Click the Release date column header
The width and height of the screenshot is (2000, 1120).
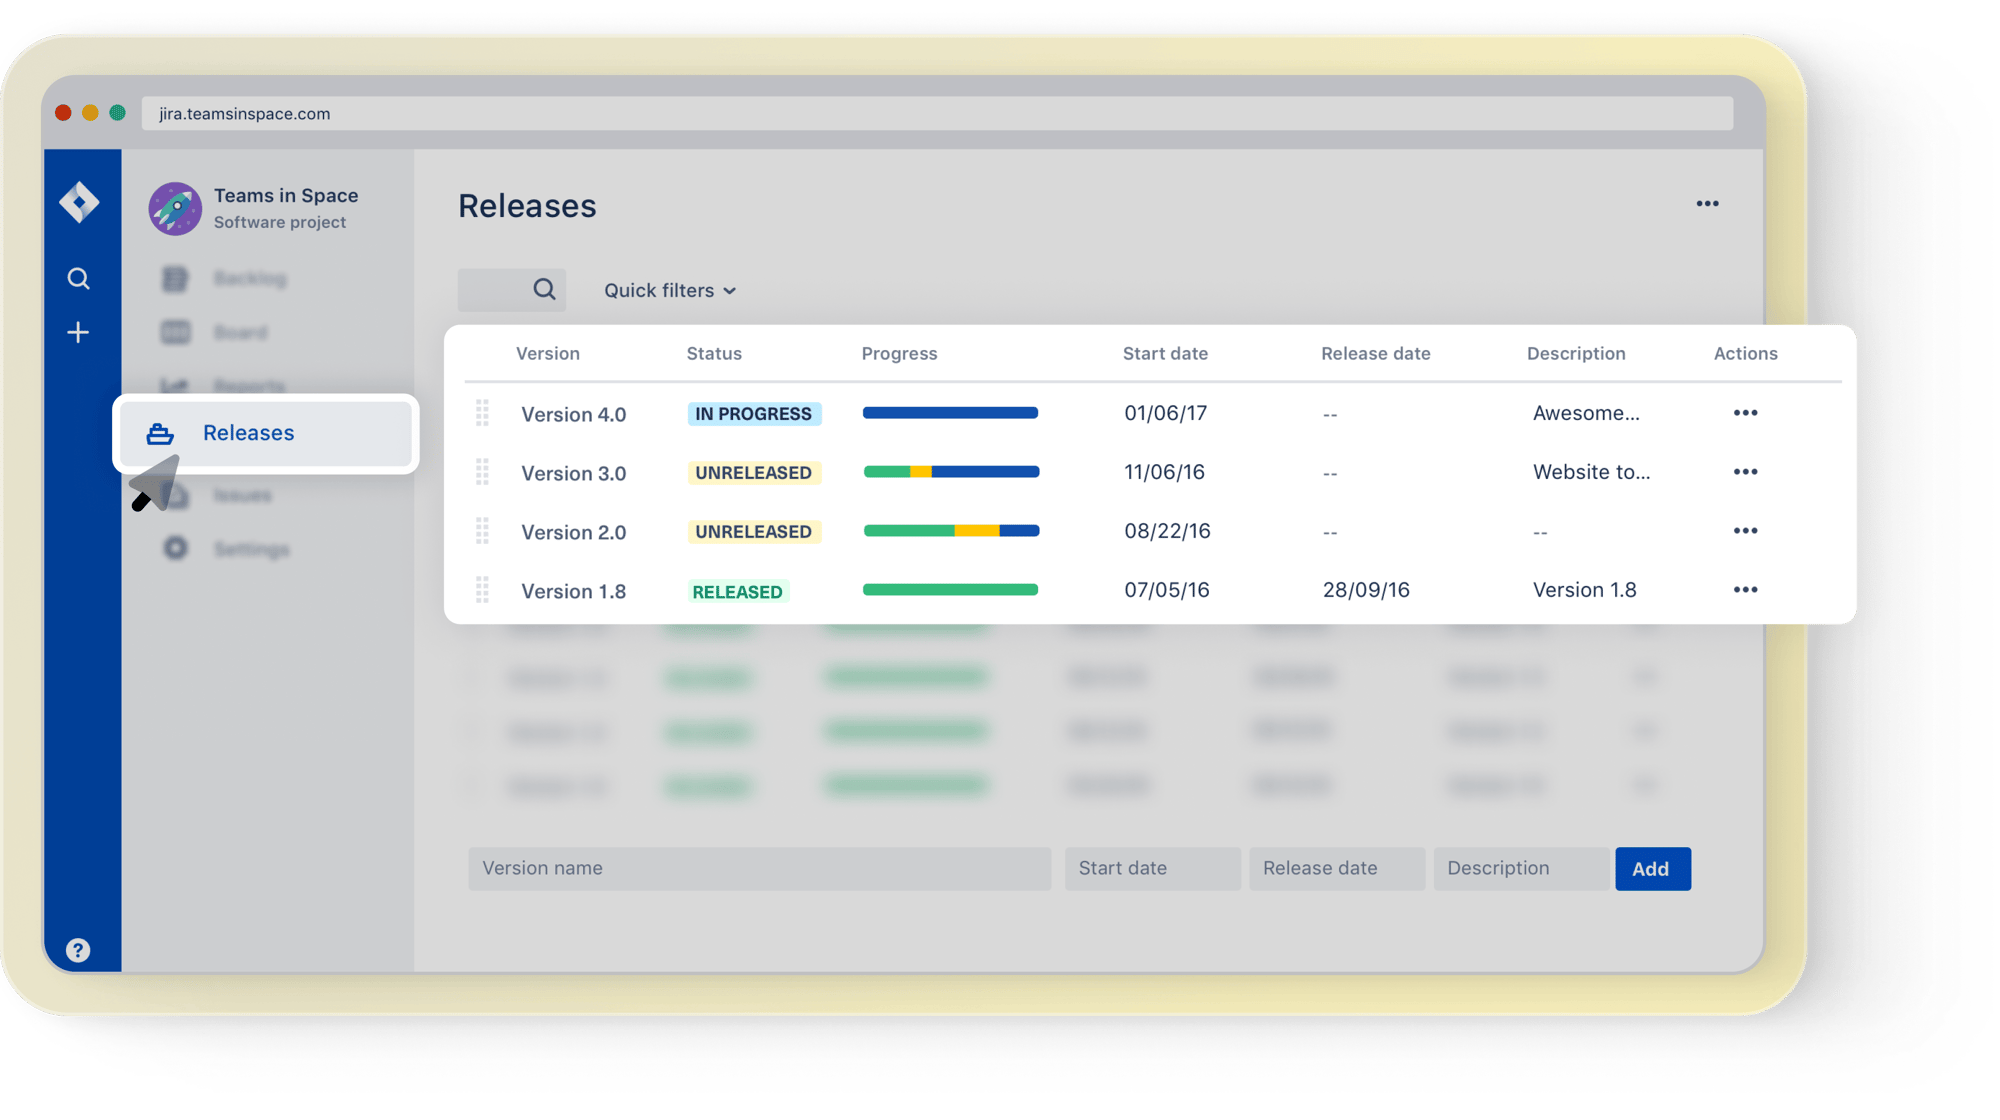(1375, 353)
